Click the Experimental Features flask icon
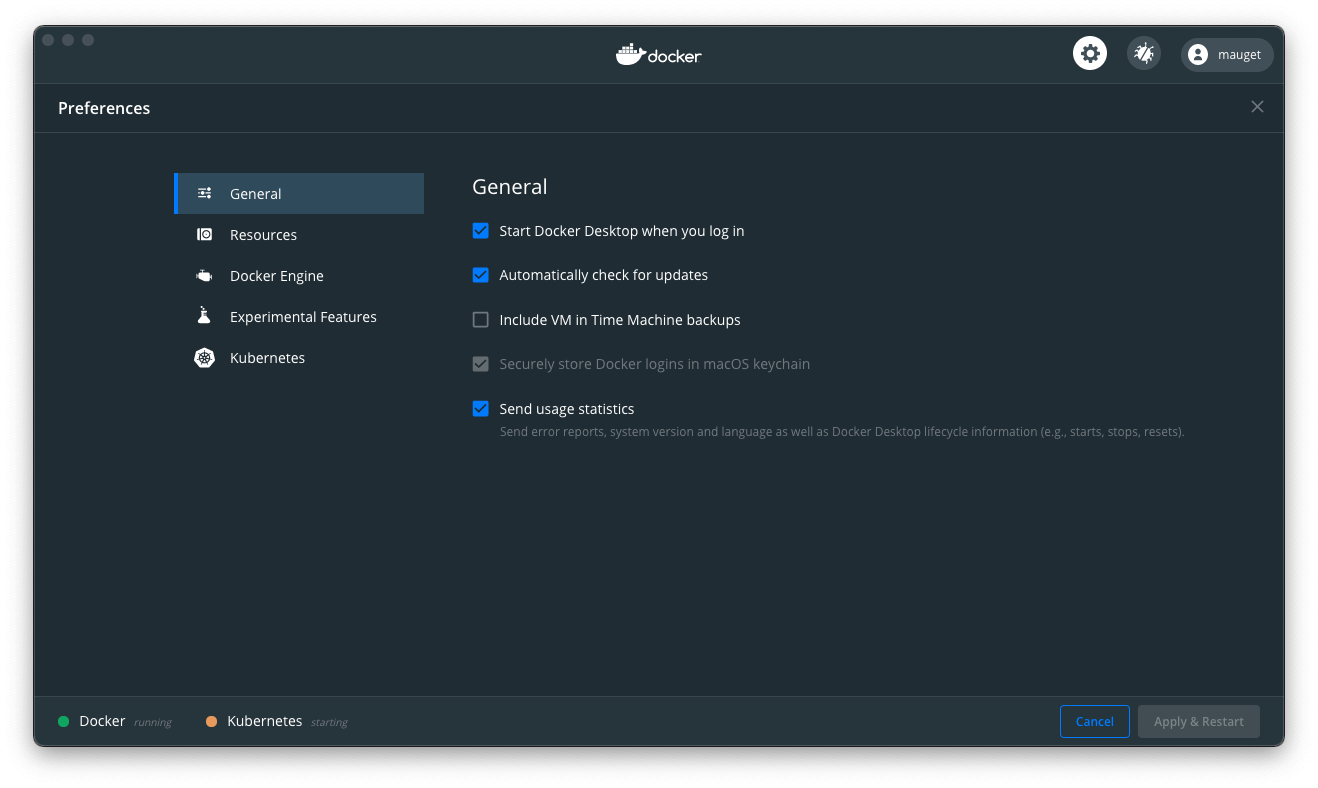This screenshot has height=788, width=1318. click(204, 316)
